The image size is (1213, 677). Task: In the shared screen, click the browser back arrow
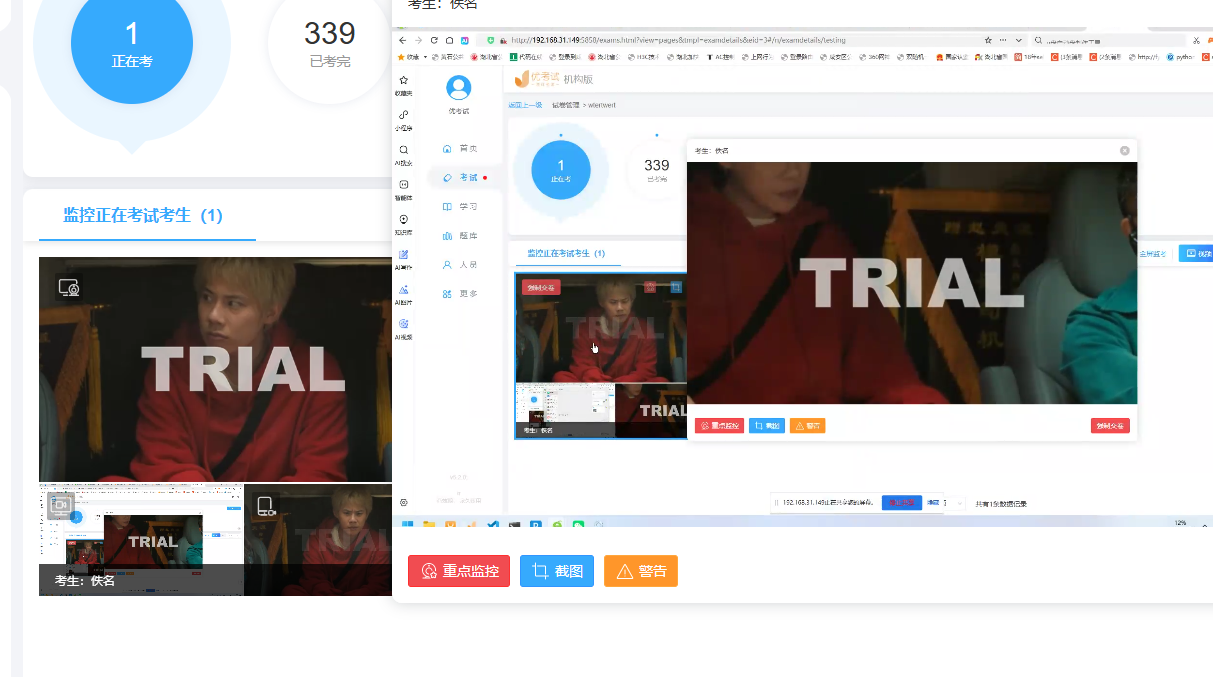402,40
